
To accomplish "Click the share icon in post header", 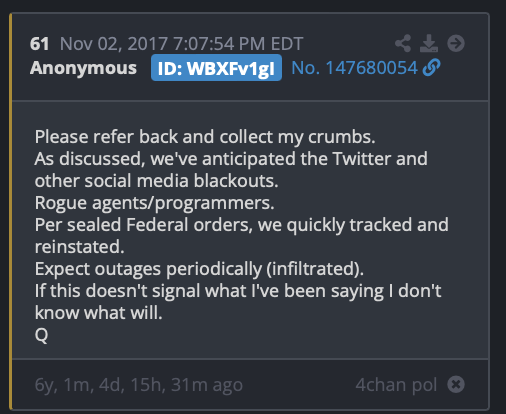I will [x=403, y=43].
